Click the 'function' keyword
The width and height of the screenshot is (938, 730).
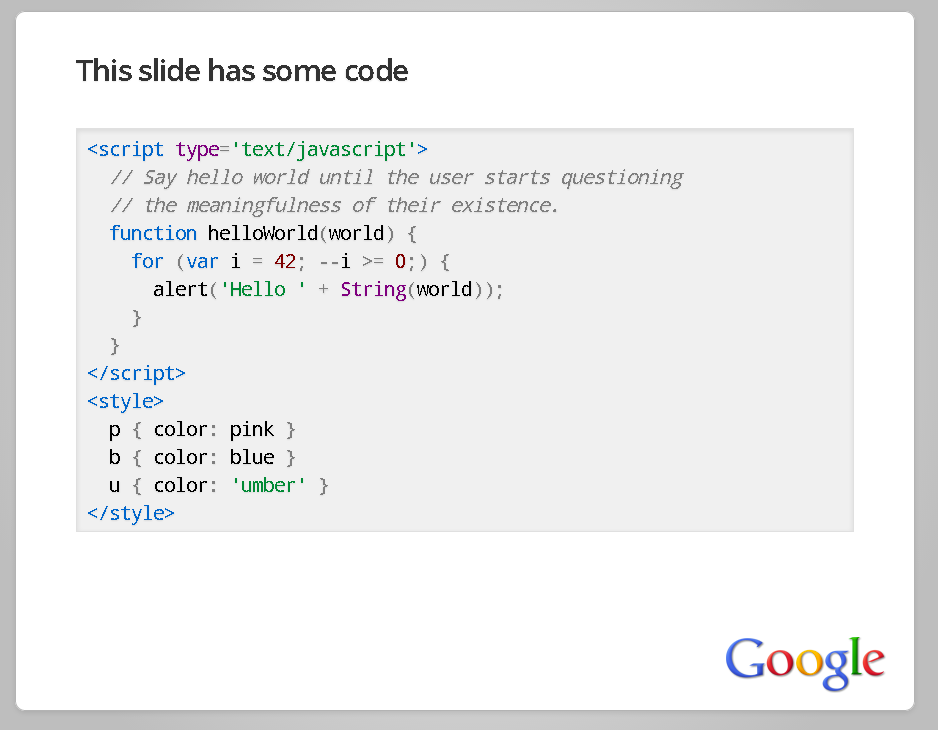[x=153, y=233]
